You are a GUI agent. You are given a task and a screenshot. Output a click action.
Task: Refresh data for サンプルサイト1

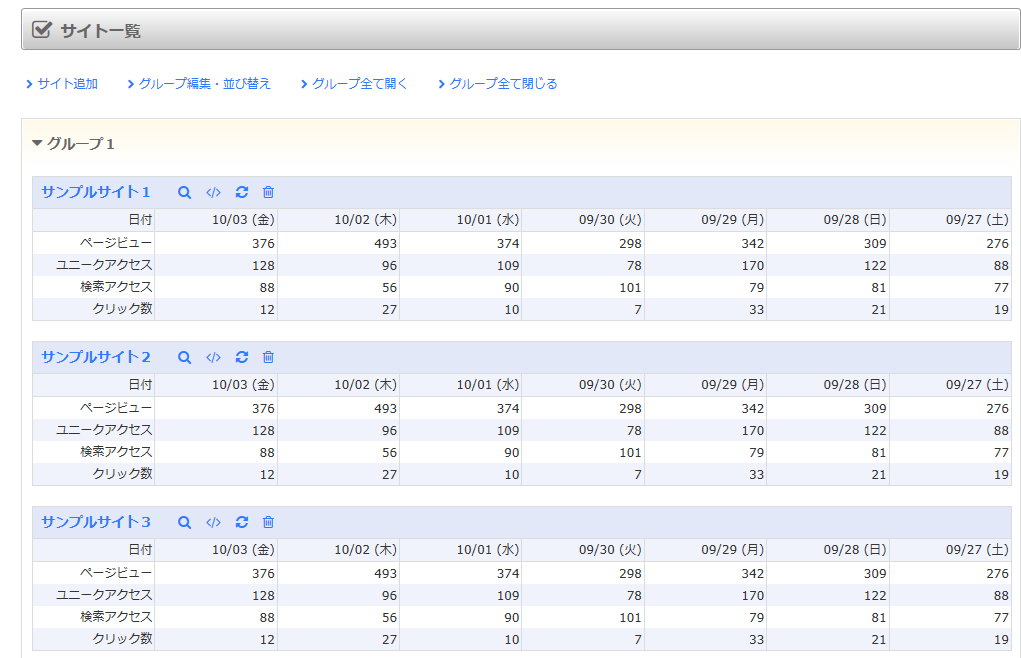click(241, 192)
